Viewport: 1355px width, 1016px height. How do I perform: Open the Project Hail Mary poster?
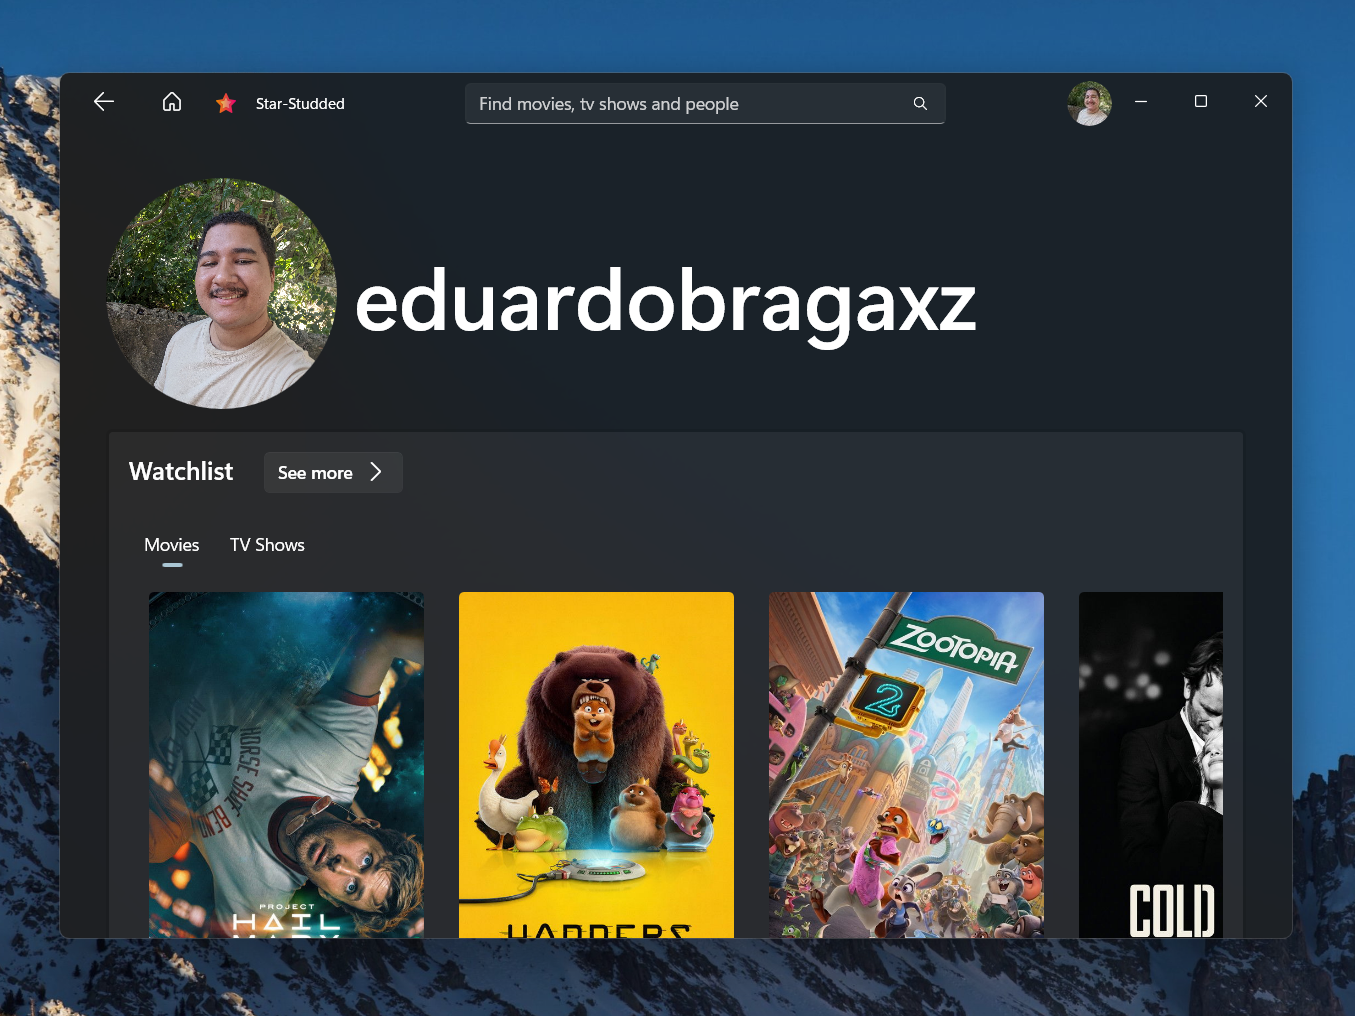point(286,765)
